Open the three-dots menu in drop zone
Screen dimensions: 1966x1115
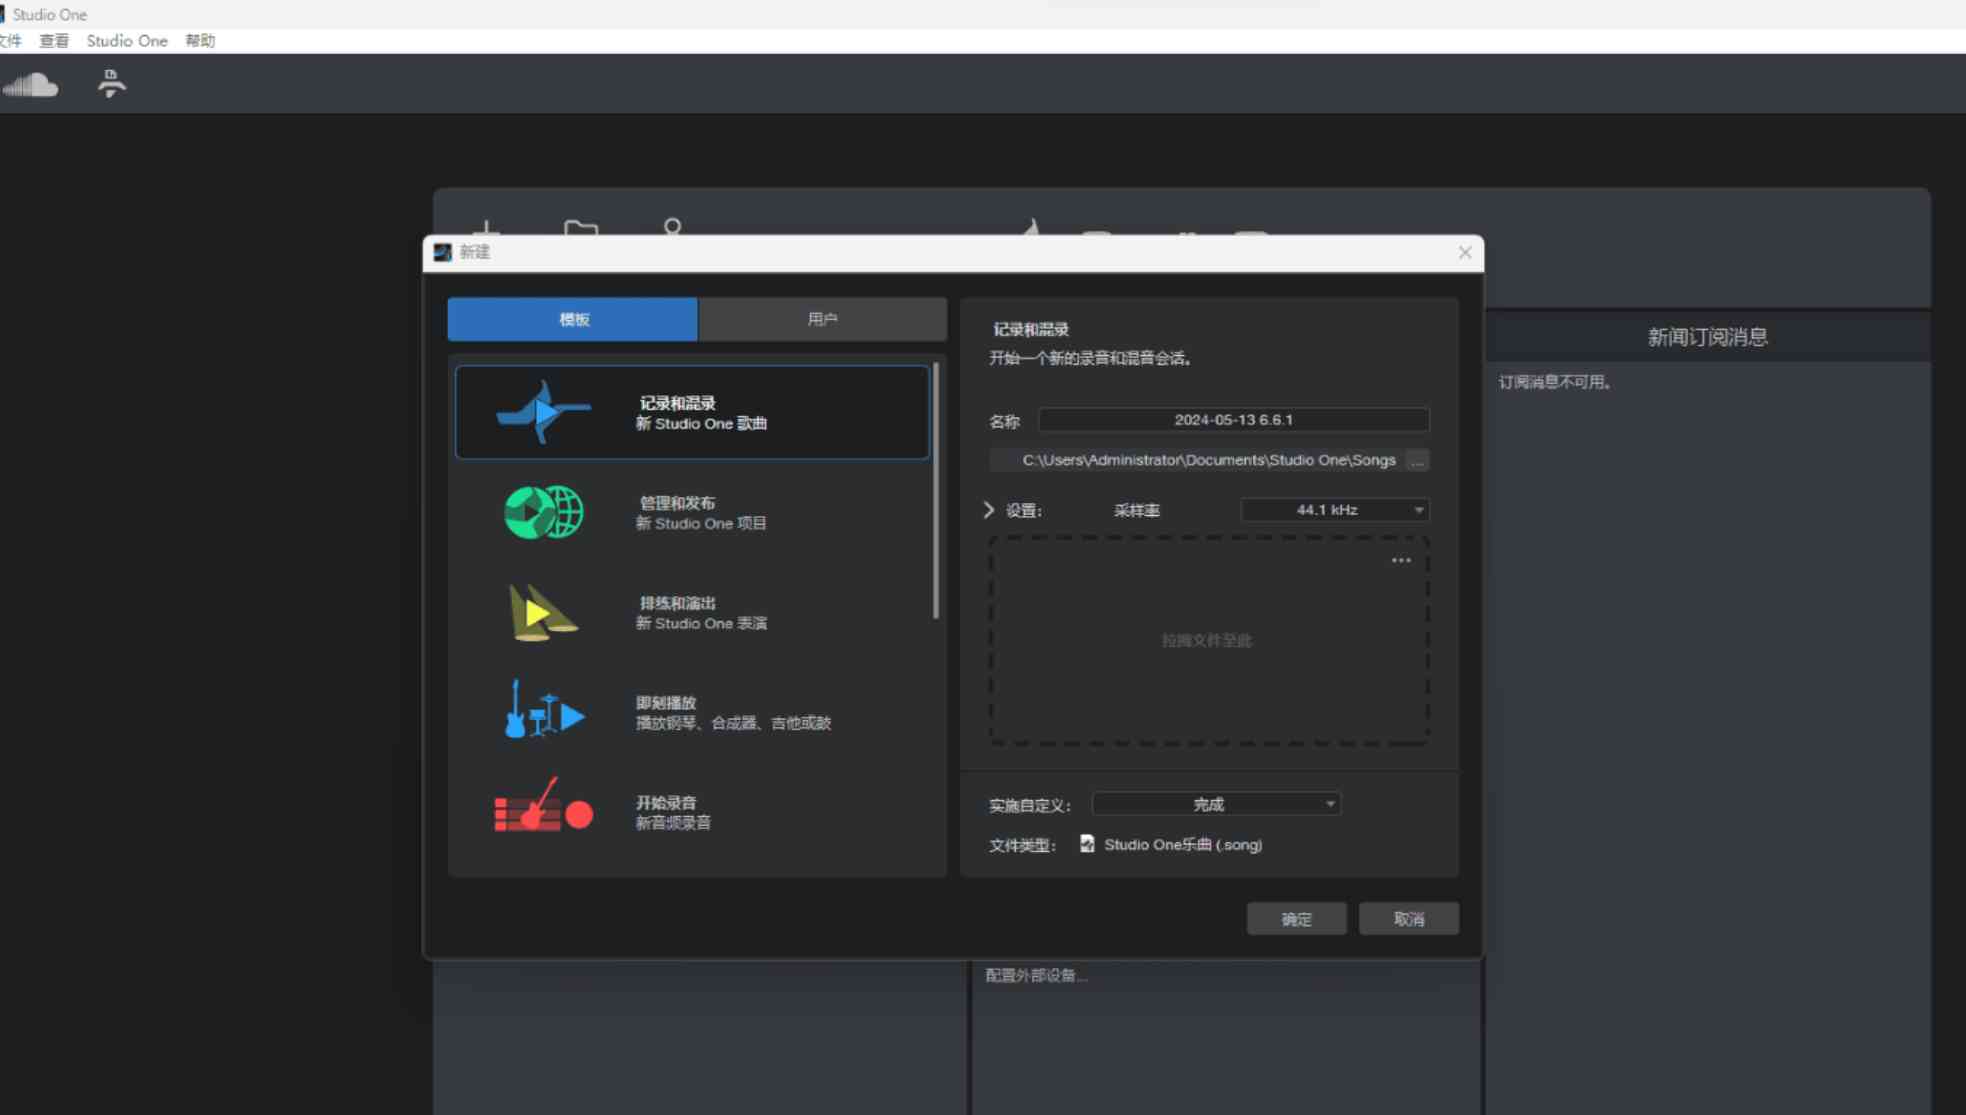tap(1401, 560)
